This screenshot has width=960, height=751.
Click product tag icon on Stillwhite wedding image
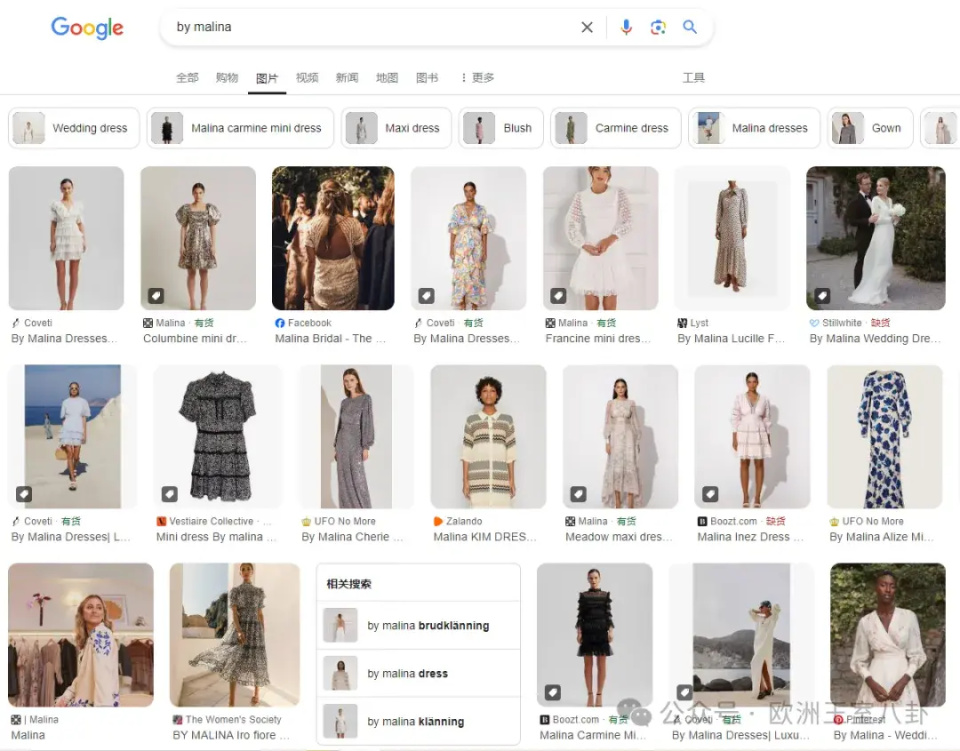(x=822, y=296)
